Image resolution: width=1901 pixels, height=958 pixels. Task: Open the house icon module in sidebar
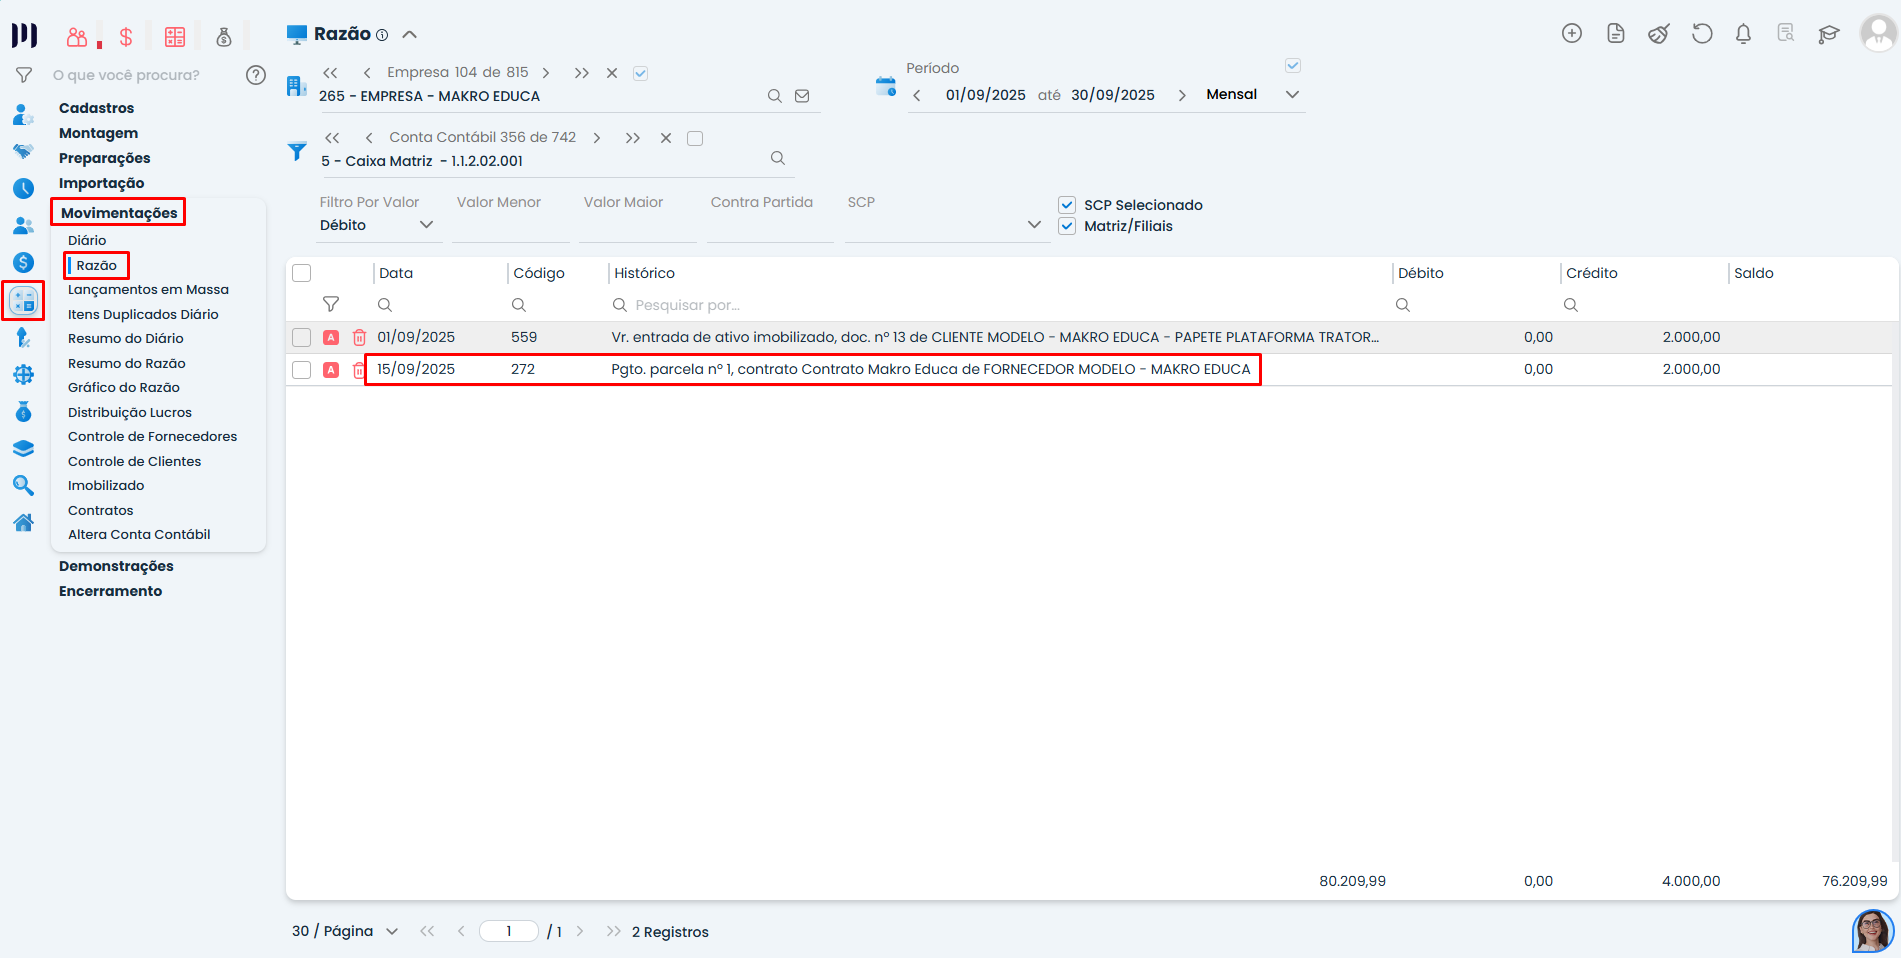click(23, 523)
